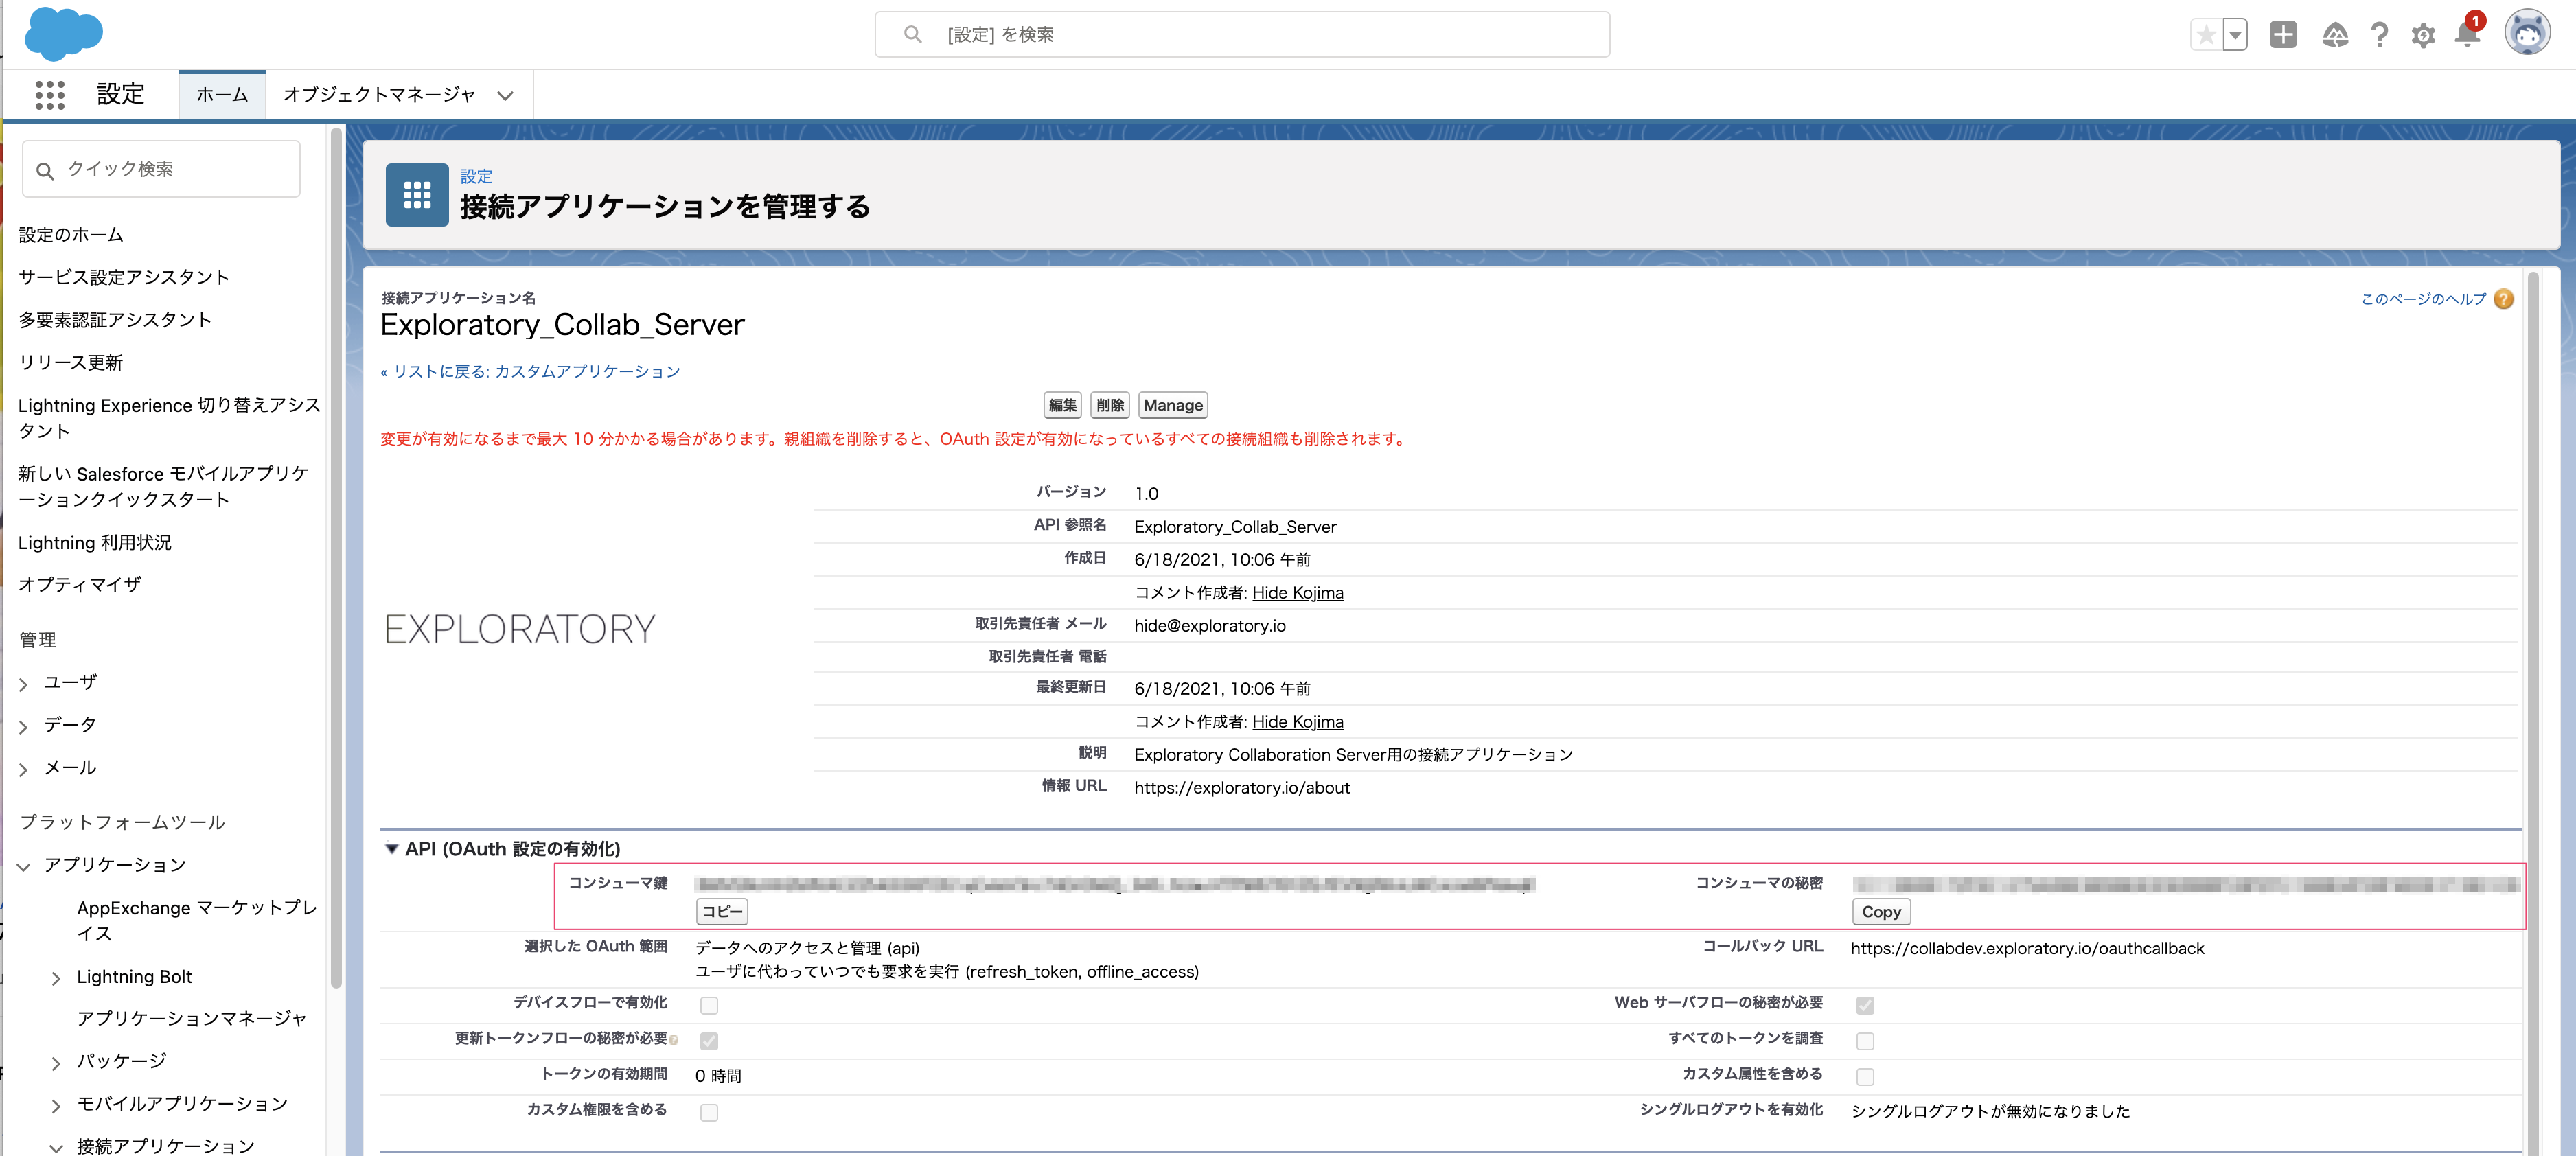Click the hide@exploratory.io email value
The width and height of the screenshot is (2576, 1156).
(x=1210, y=626)
